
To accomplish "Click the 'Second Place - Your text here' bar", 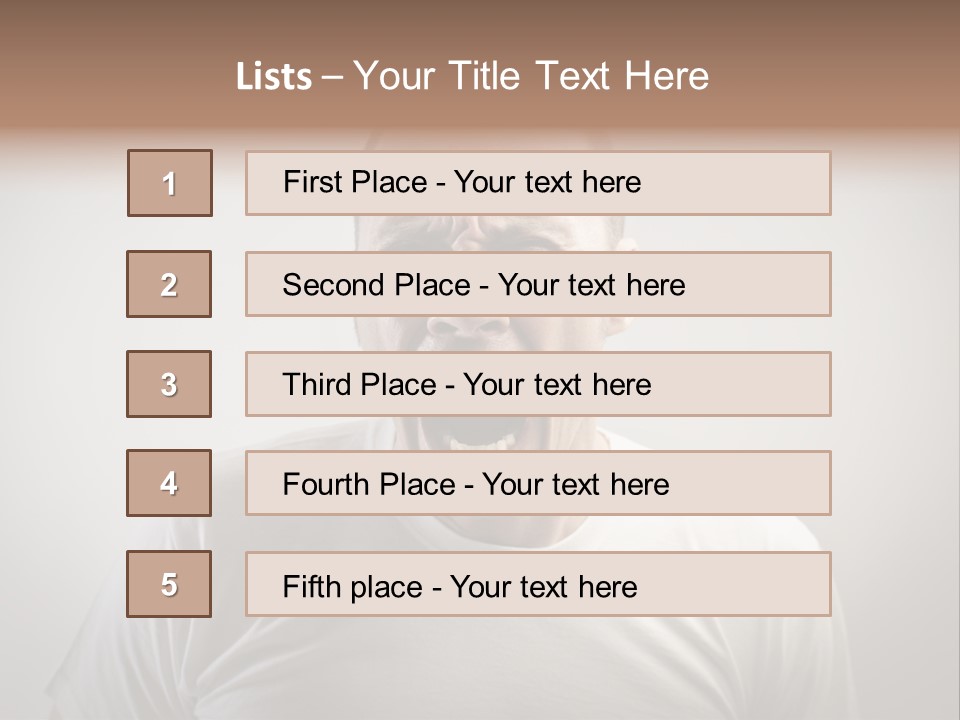I will 538,284.
